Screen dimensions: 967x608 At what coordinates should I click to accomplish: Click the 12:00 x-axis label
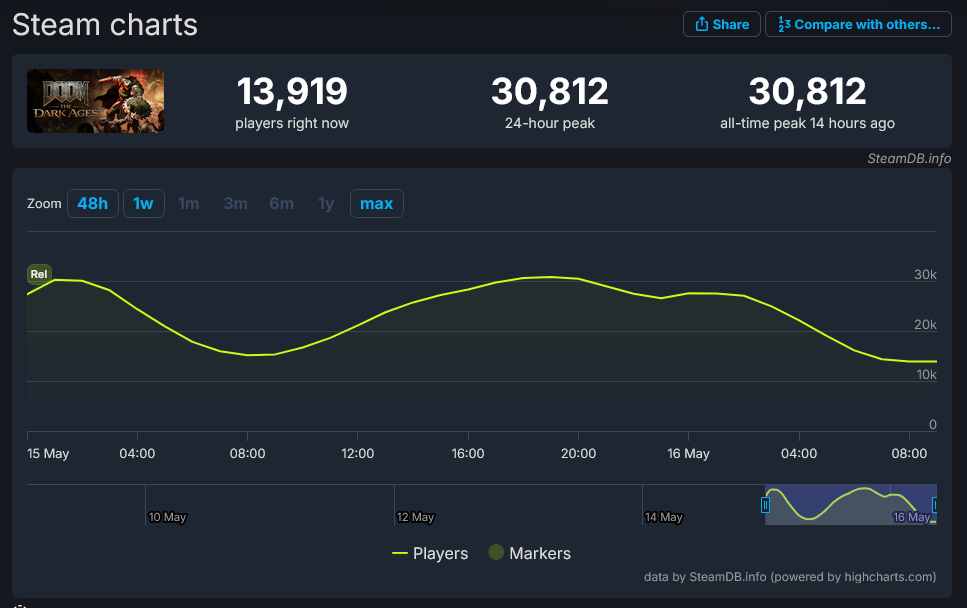pyautogui.click(x=358, y=453)
